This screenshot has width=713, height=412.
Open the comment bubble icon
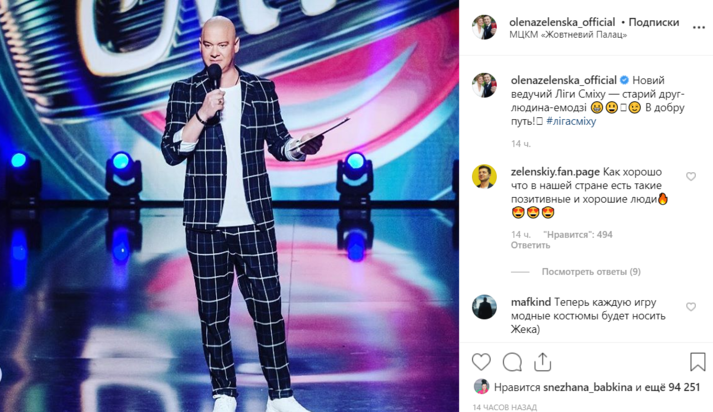coord(512,362)
